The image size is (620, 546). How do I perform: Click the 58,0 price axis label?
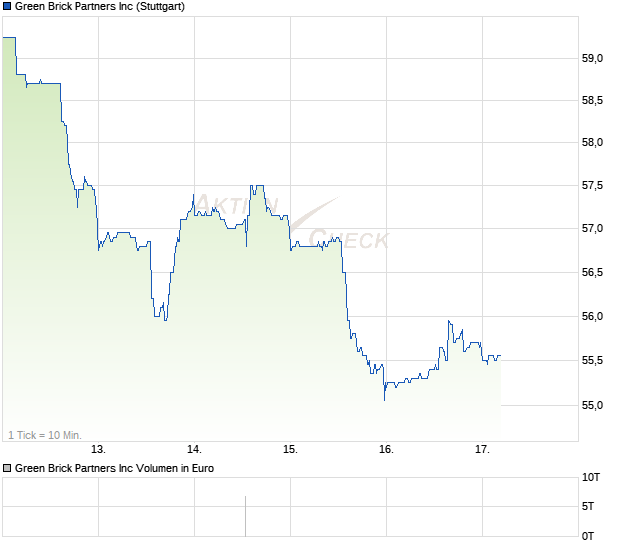(592, 142)
